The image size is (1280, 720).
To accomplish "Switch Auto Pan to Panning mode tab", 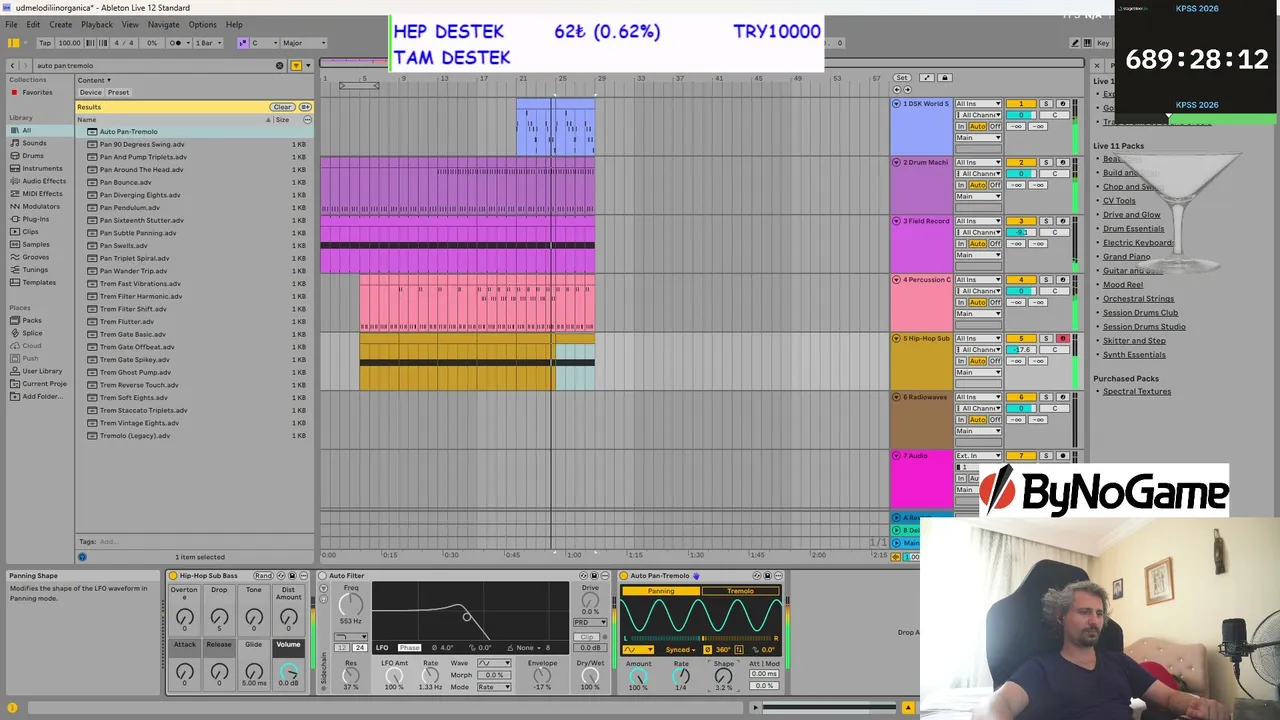I will tap(661, 591).
